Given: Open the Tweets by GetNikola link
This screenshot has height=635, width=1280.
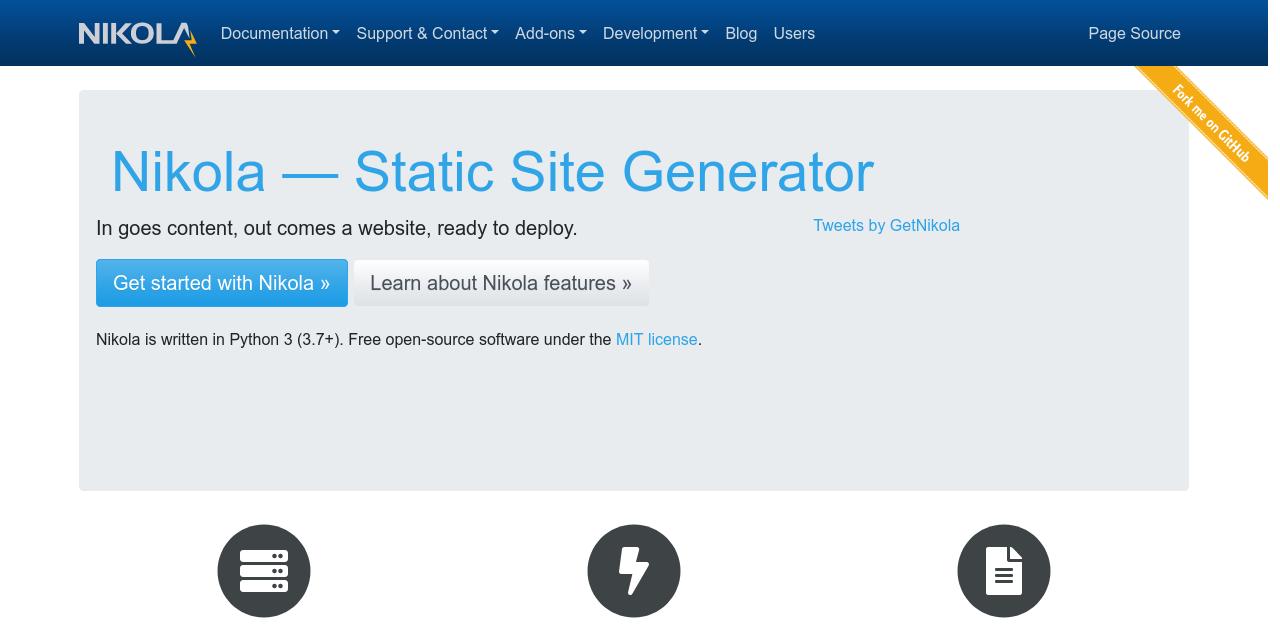Looking at the screenshot, I should pos(886,225).
